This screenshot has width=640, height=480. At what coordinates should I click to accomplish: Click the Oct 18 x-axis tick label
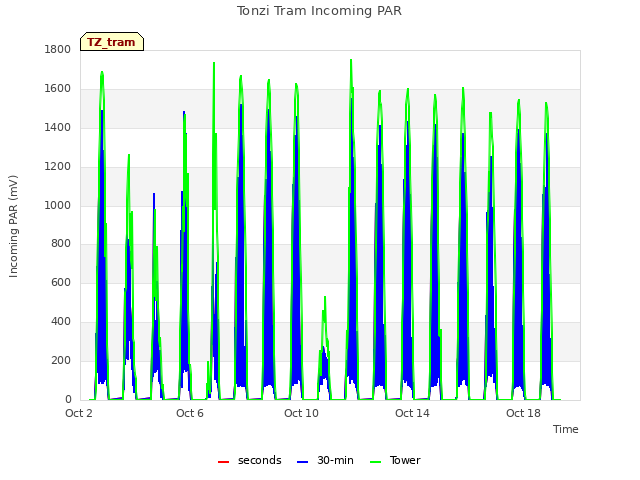tap(523, 413)
